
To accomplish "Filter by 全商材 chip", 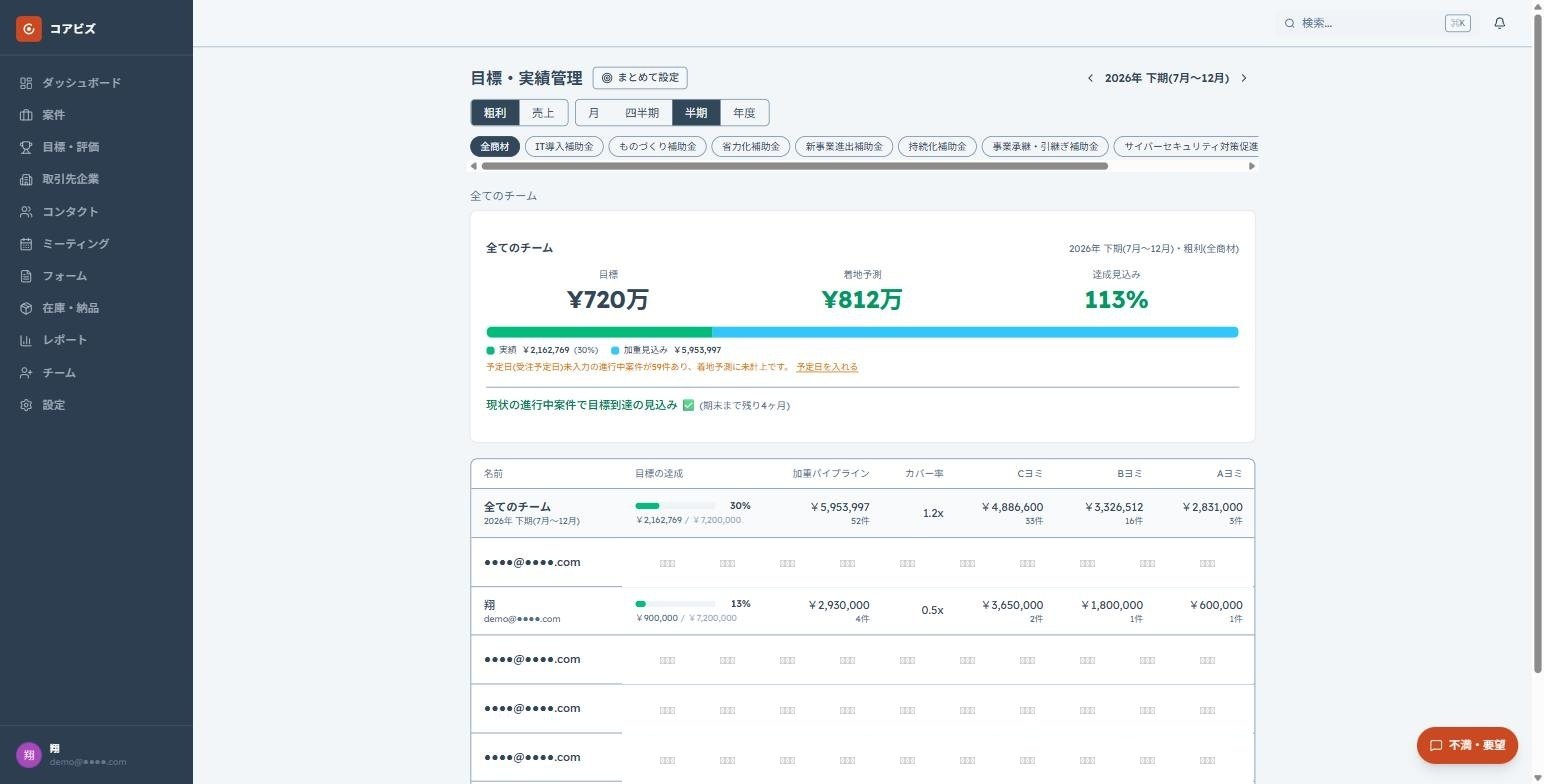I will (495, 147).
